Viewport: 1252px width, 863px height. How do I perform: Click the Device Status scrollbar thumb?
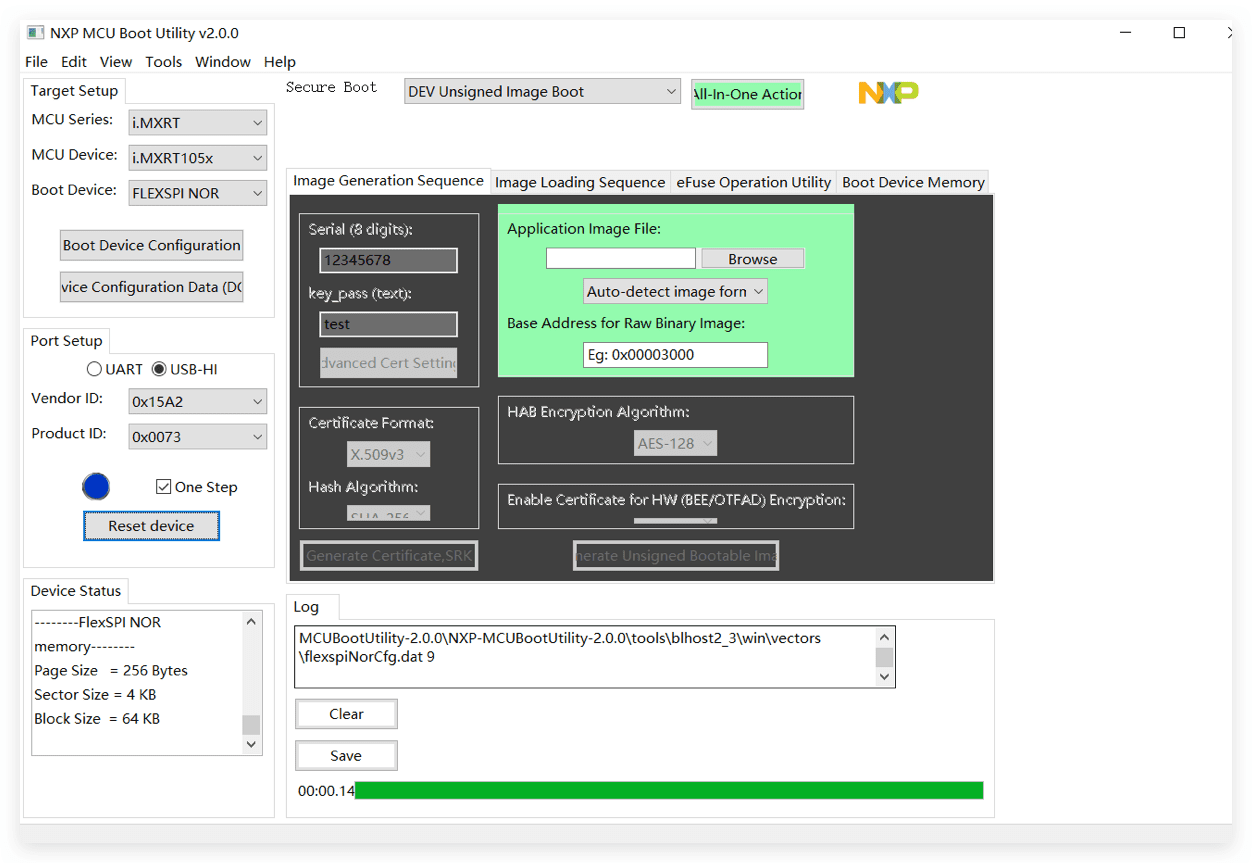(251, 725)
